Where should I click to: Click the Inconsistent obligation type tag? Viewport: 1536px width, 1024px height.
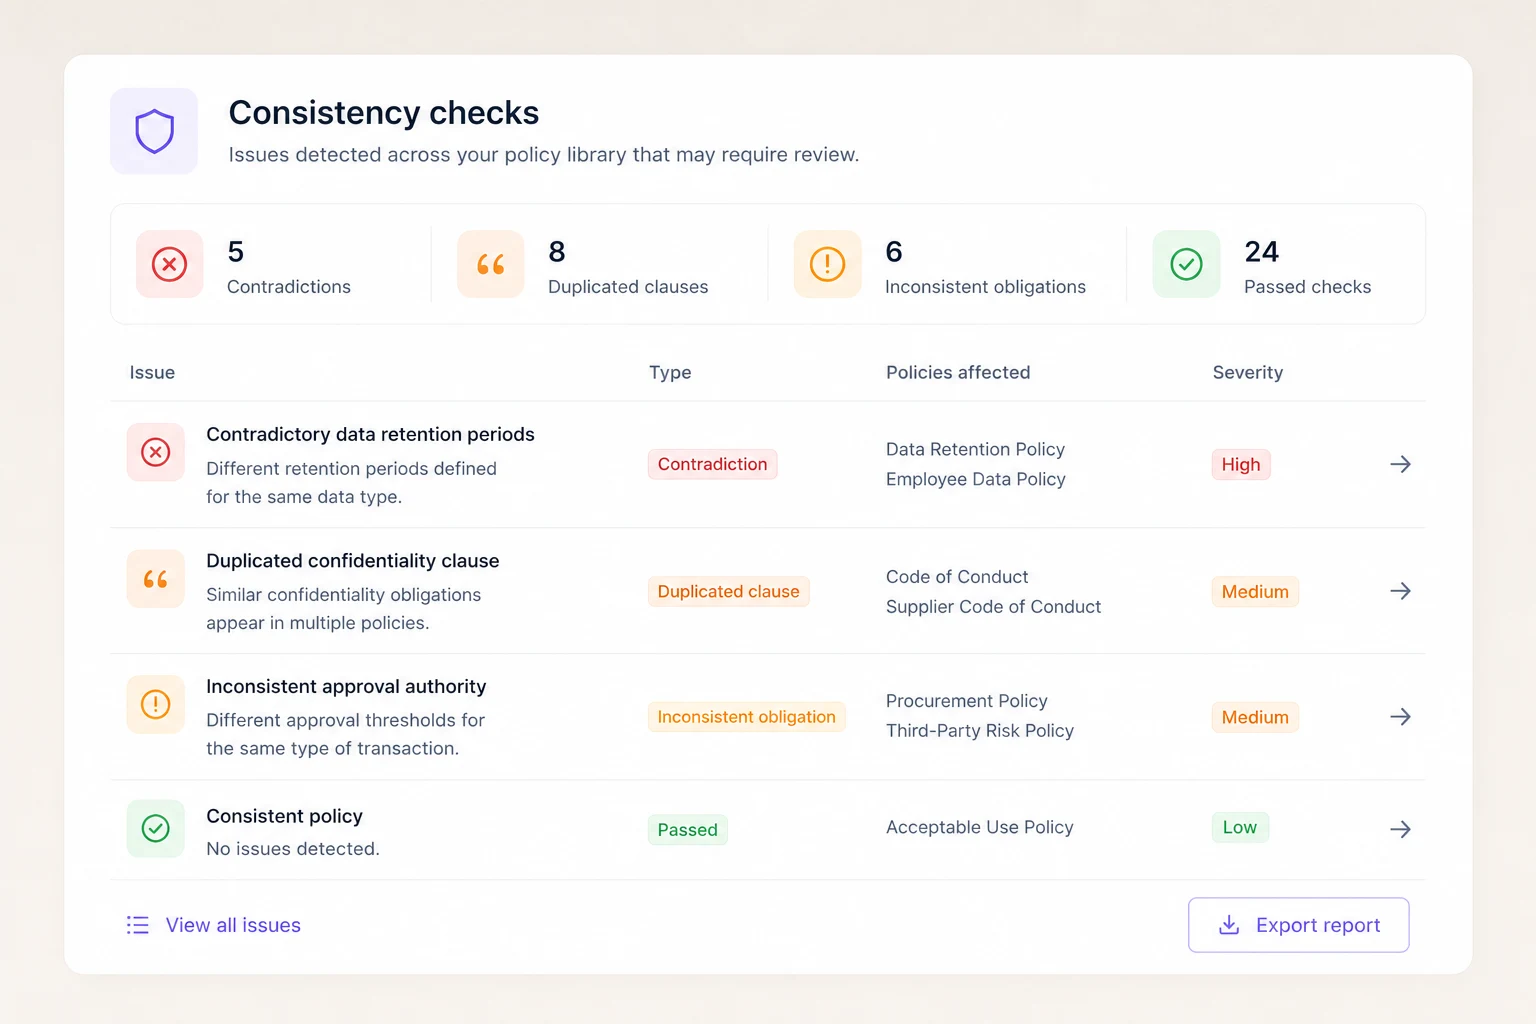click(x=747, y=717)
